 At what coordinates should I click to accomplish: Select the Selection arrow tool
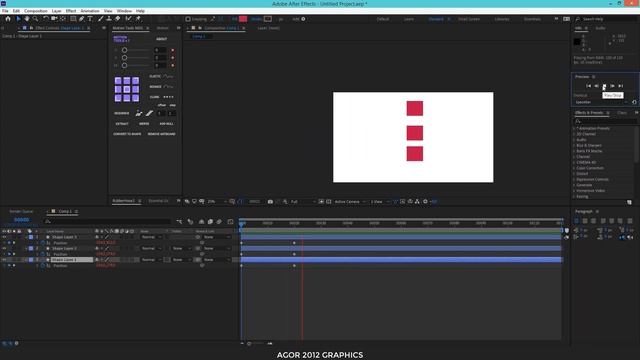point(18,19)
